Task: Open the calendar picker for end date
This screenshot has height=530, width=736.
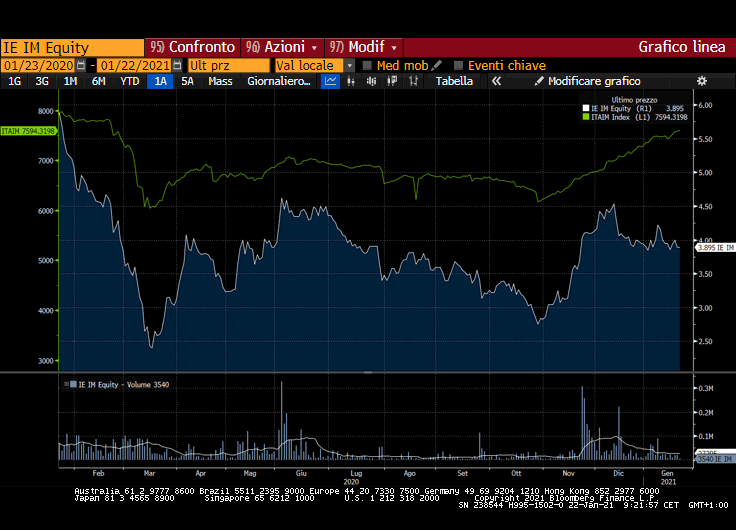Action: pos(177,65)
